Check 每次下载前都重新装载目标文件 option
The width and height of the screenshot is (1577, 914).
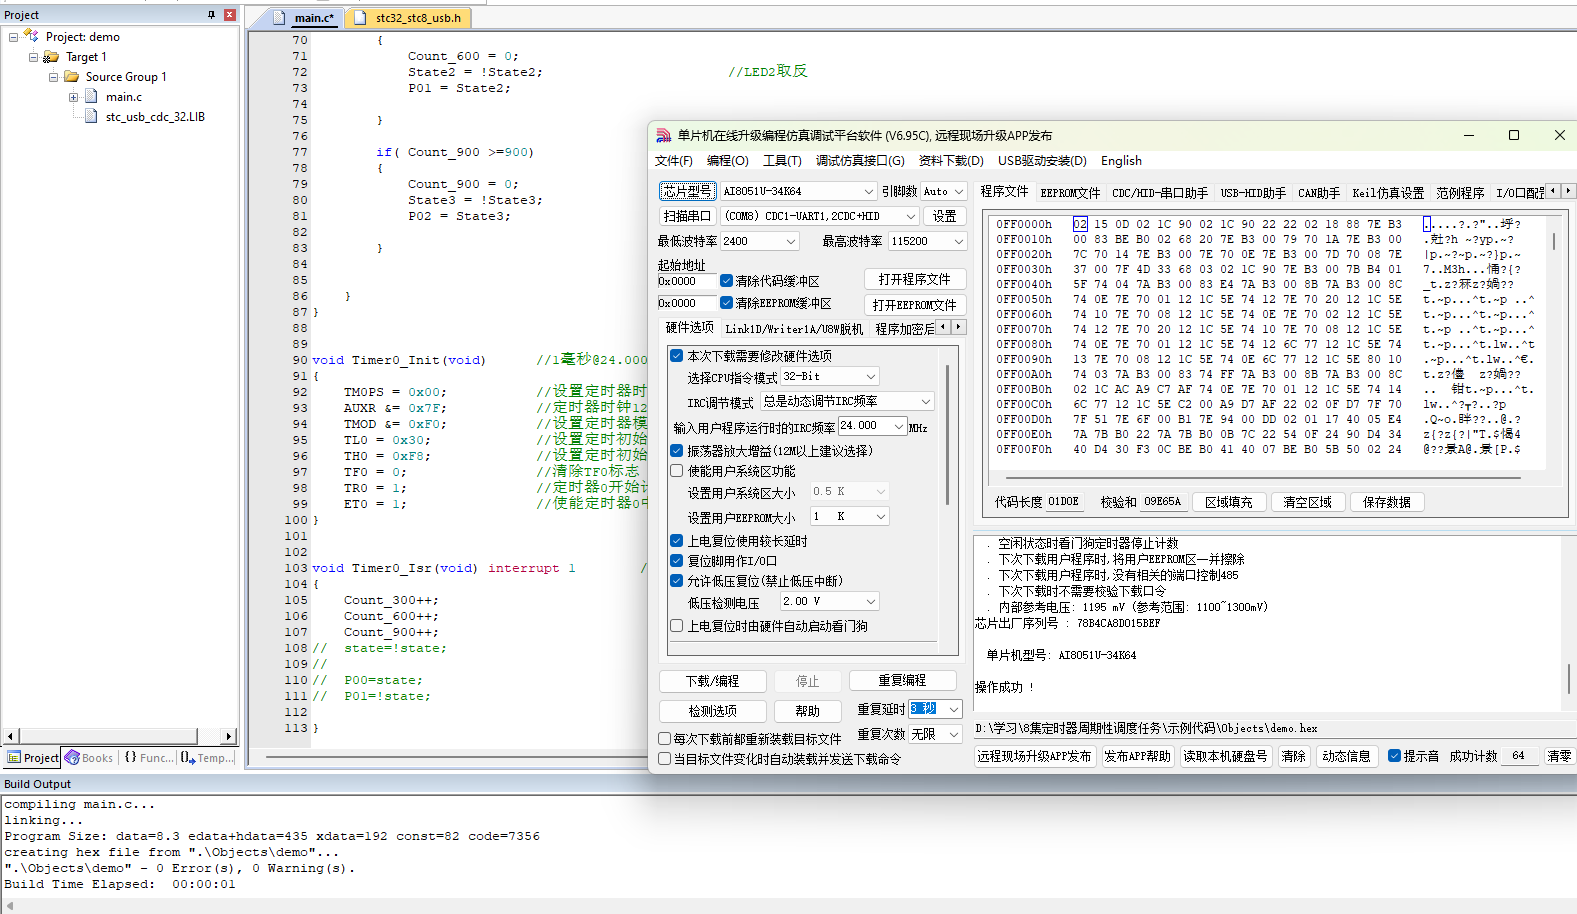(665, 739)
